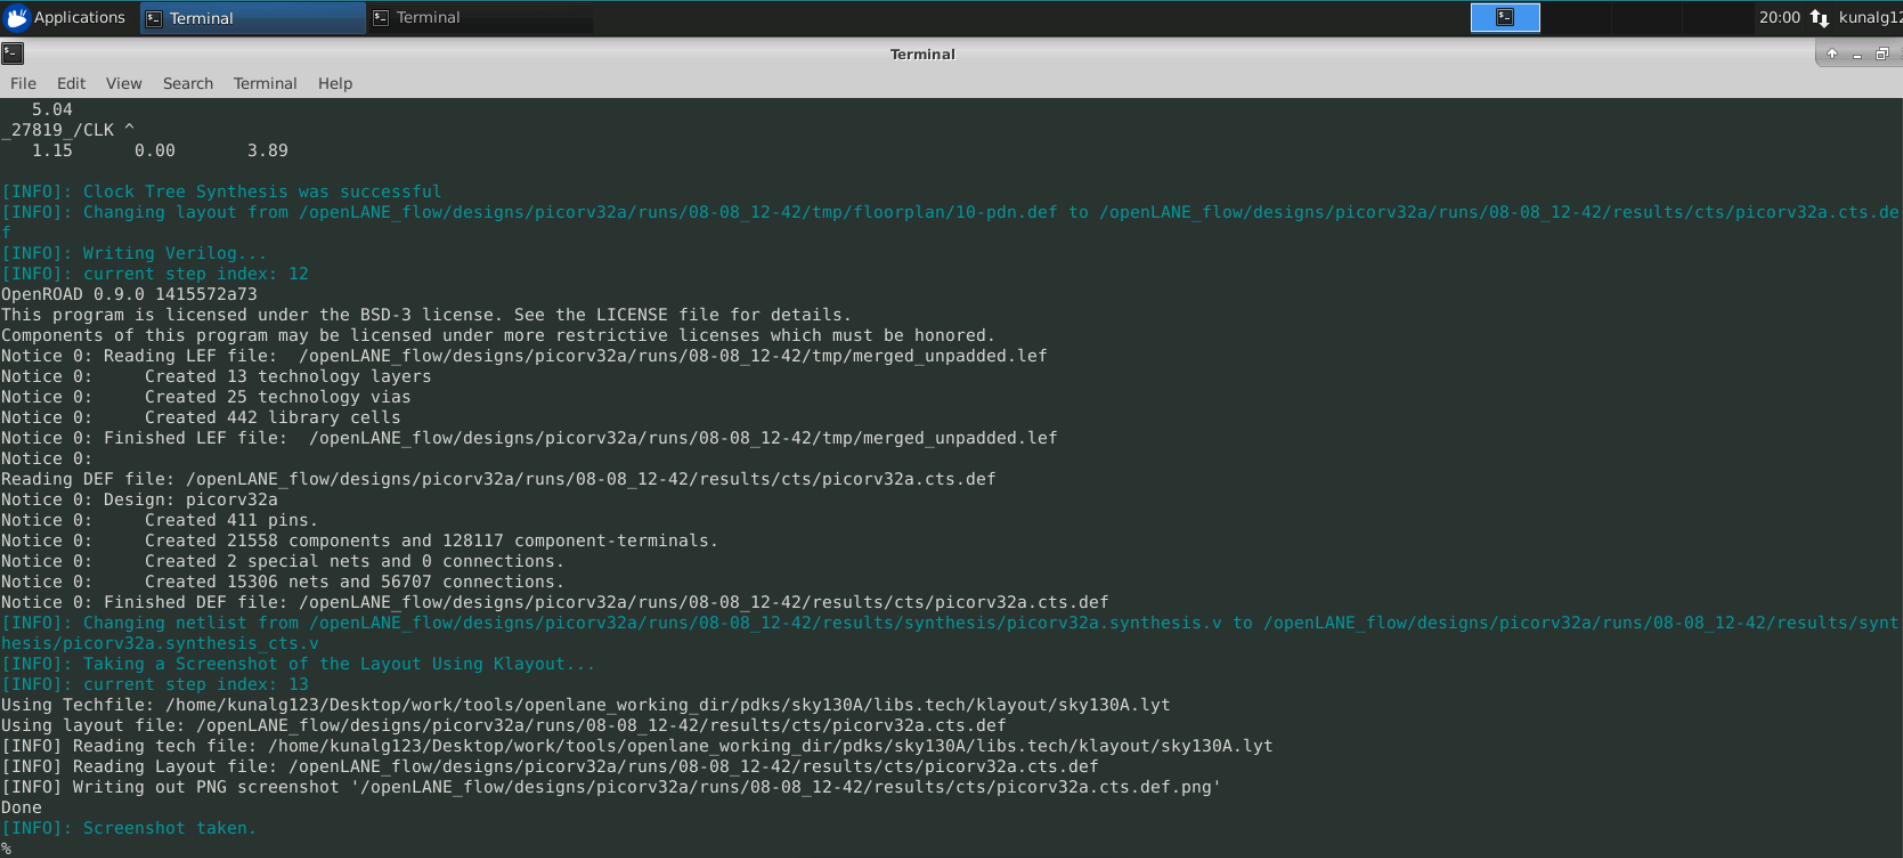
Task: Select the highlighted Terminal taskbar button
Action: click(x=253, y=18)
